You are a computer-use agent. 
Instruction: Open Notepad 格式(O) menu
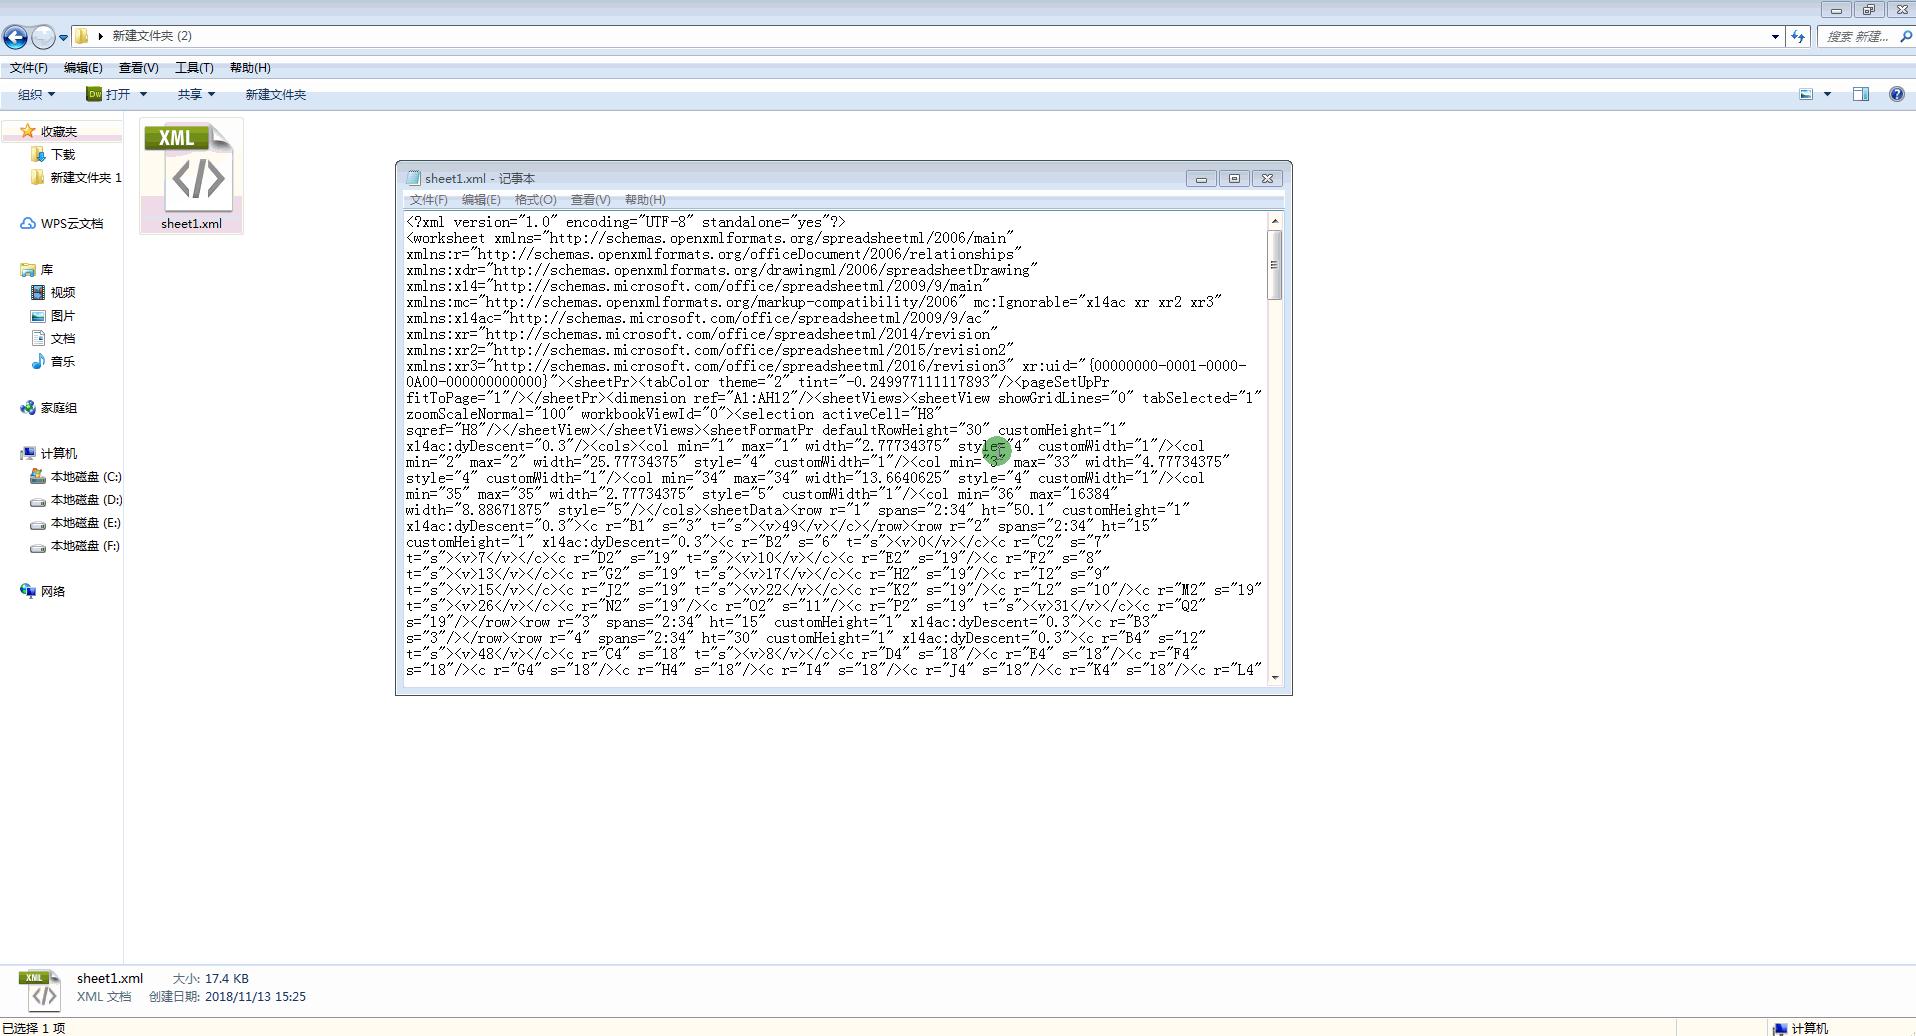[x=535, y=200]
